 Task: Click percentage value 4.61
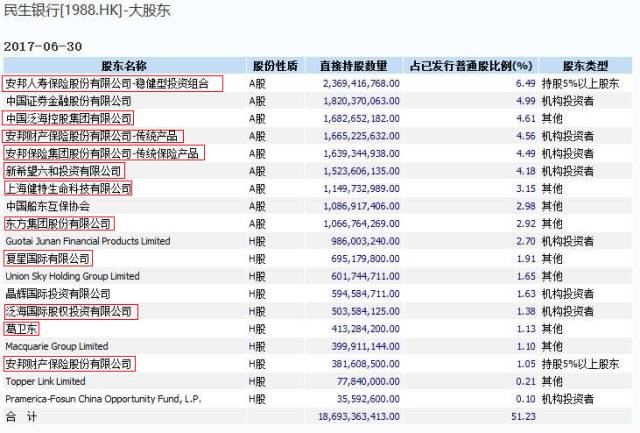pyautogui.click(x=526, y=119)
